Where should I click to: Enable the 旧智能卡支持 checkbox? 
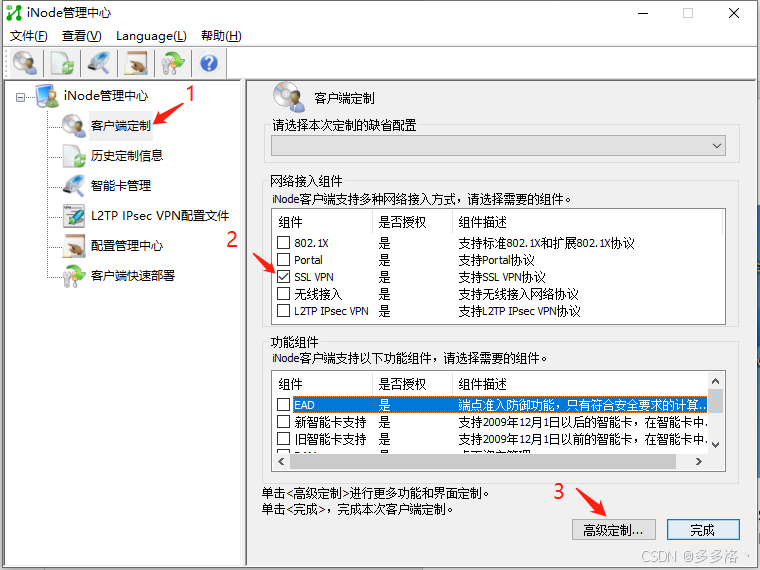[x=284, y=439]
